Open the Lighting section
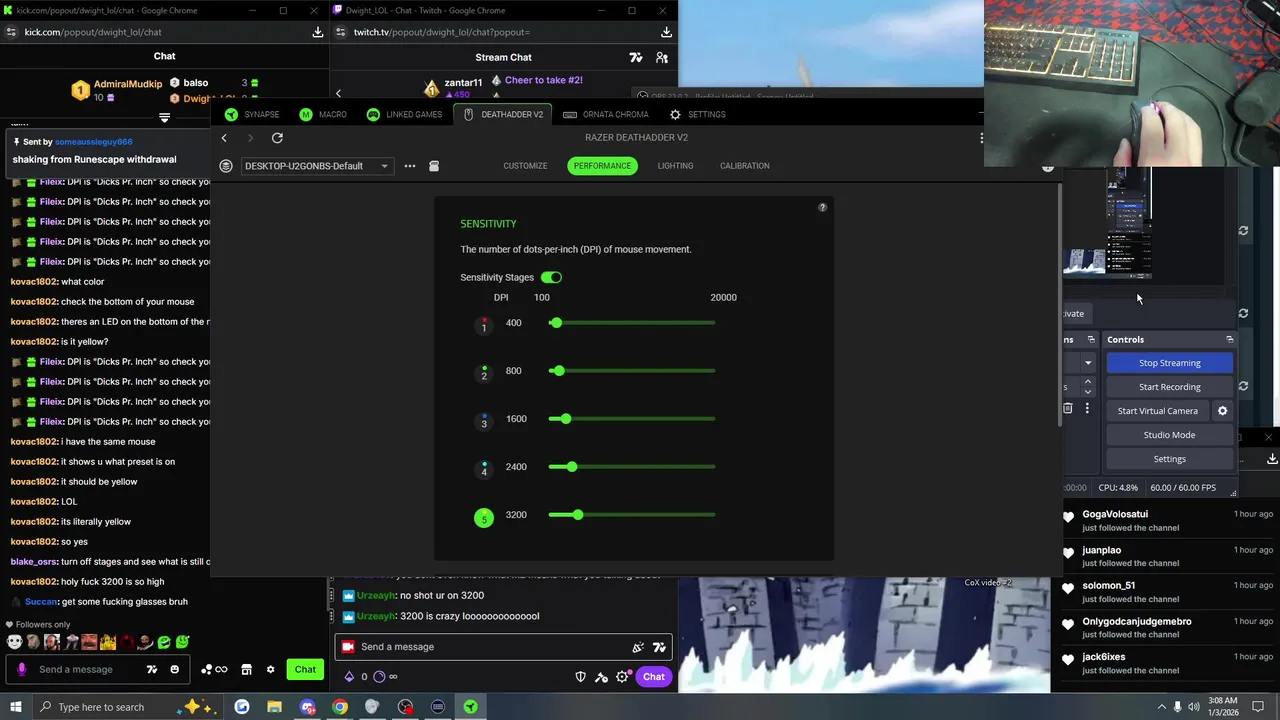Screen dimensions: 1280x720 coord(675,166)
